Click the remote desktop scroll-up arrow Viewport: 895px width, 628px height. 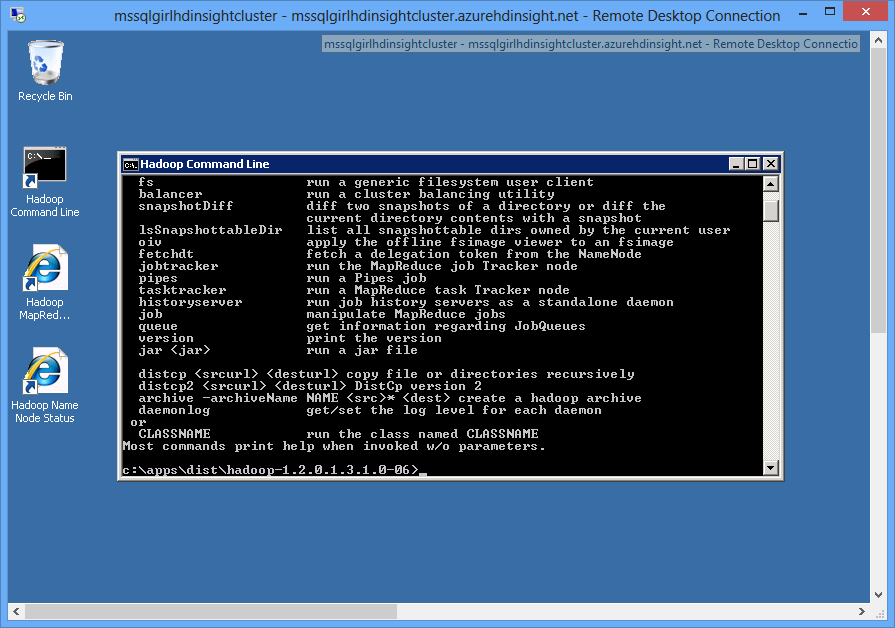[x=878, y=40]
